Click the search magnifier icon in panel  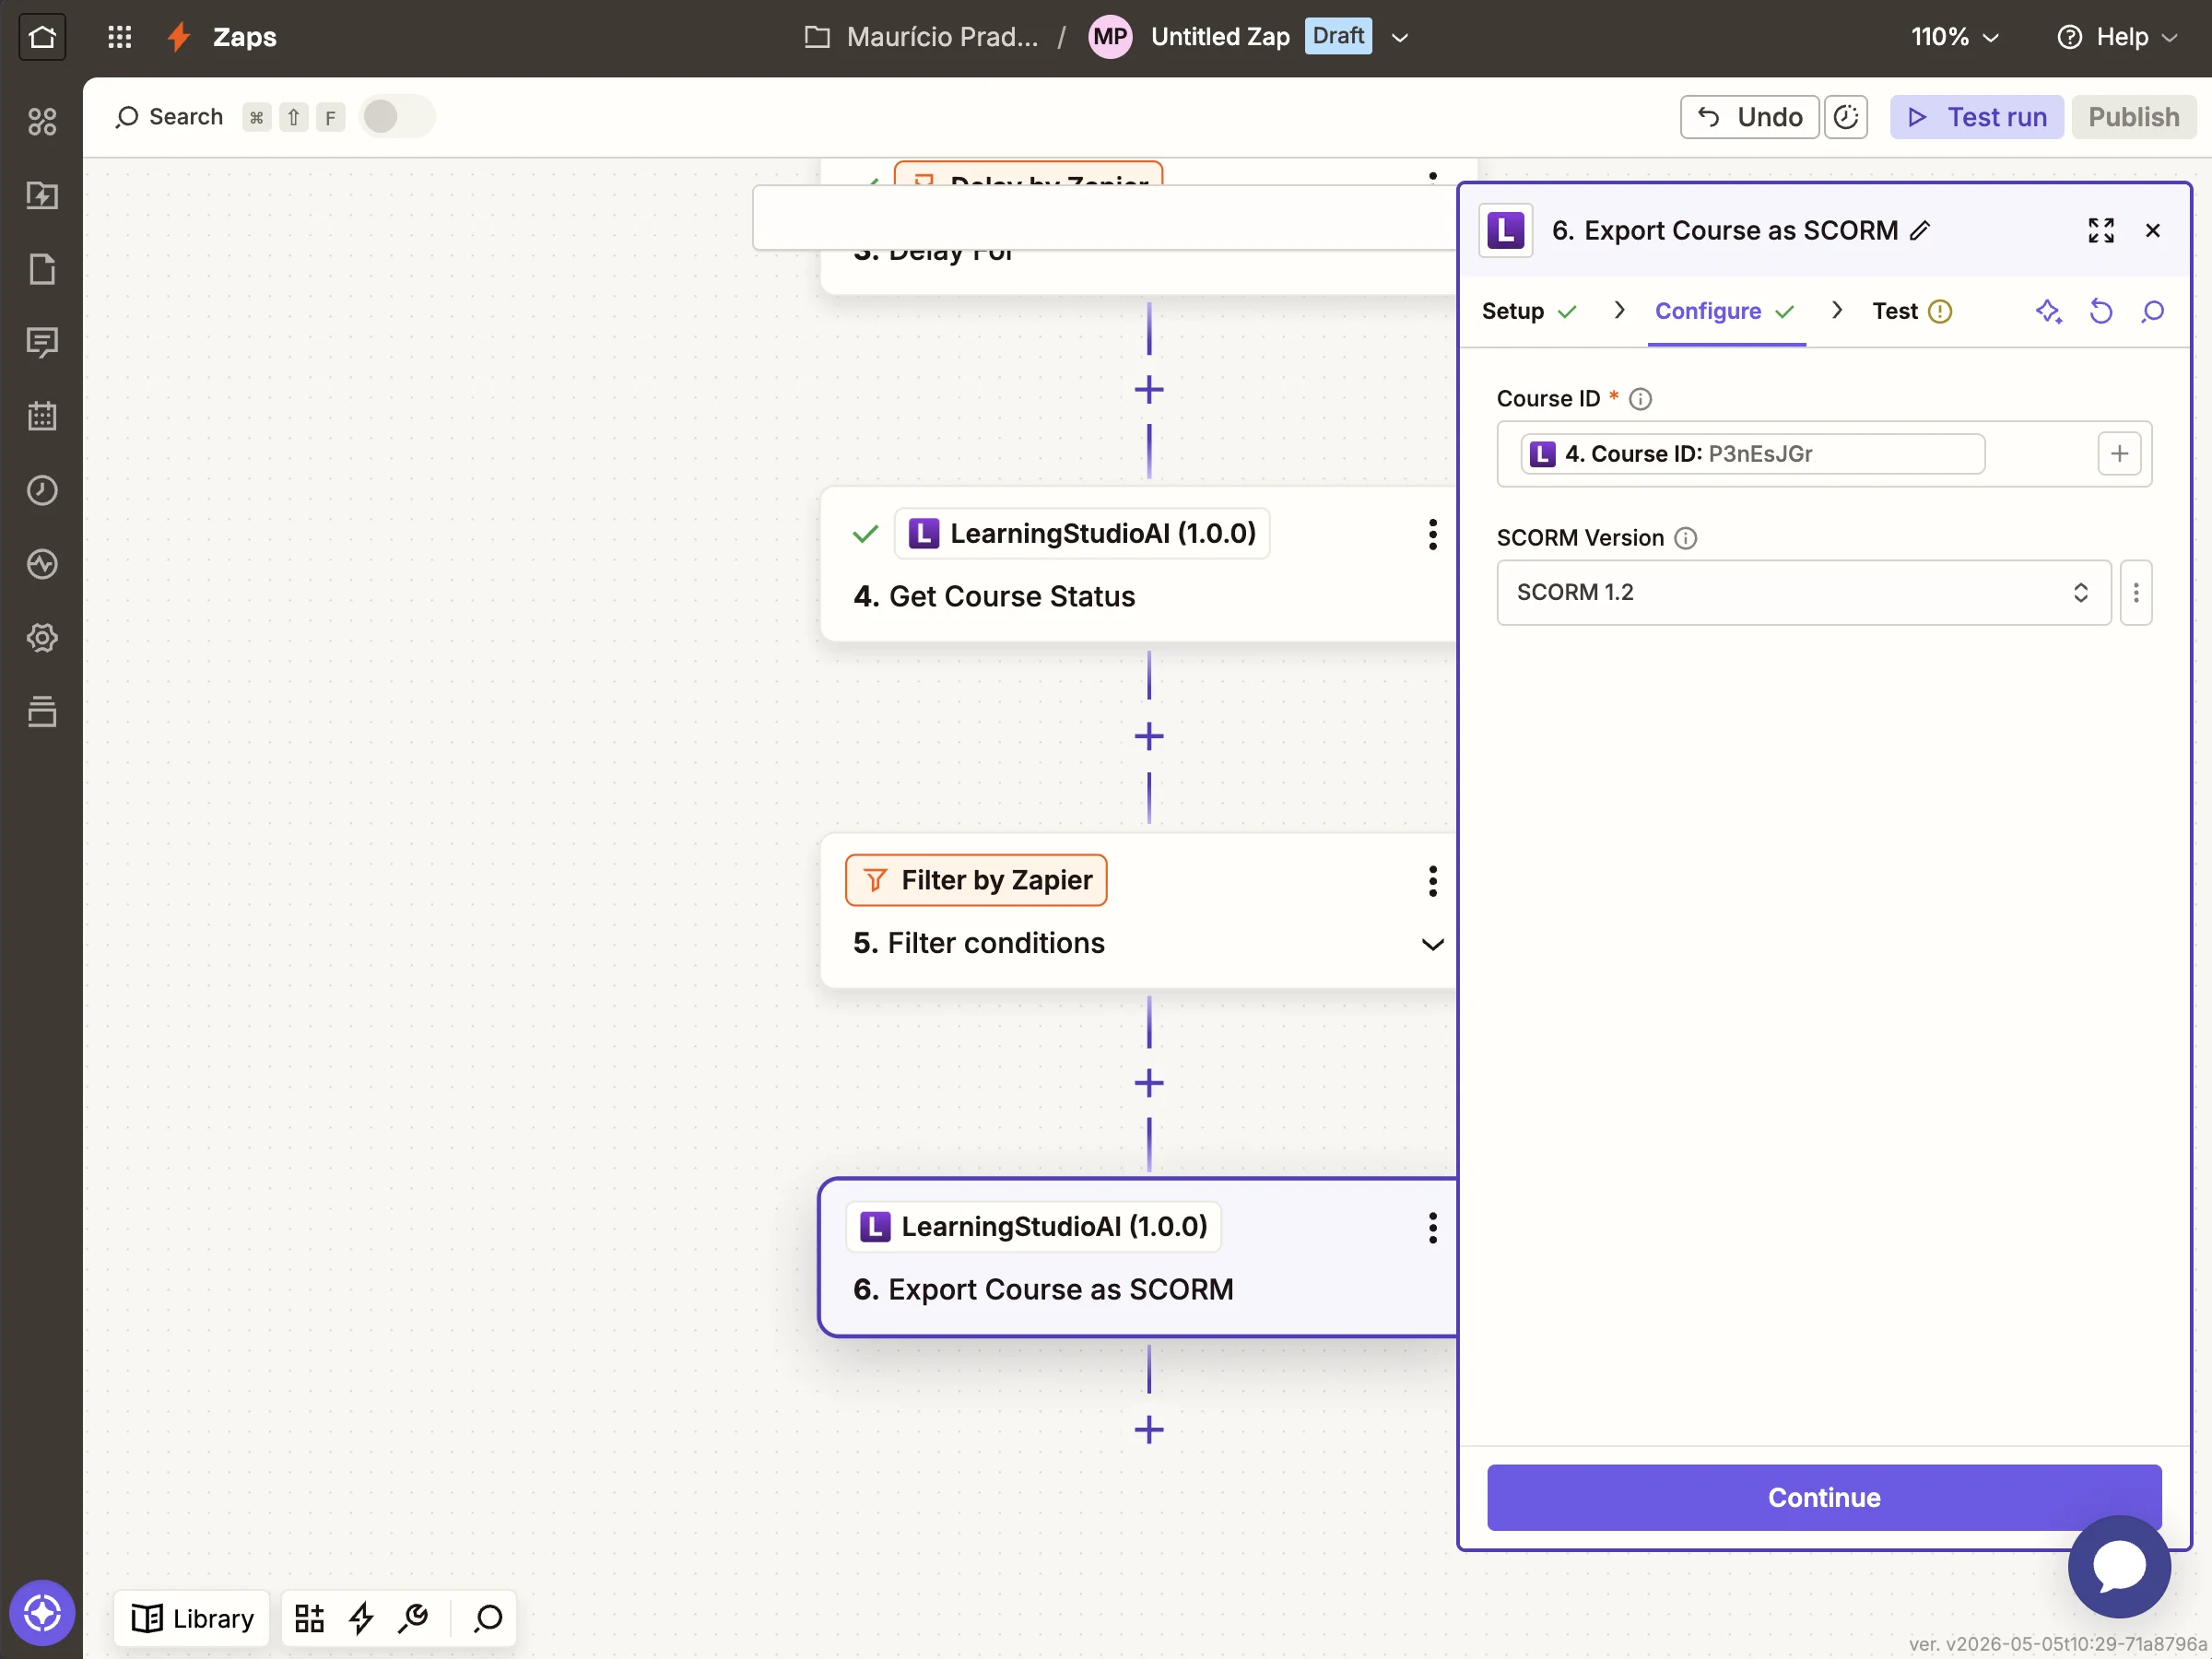tap(2153, 312)
